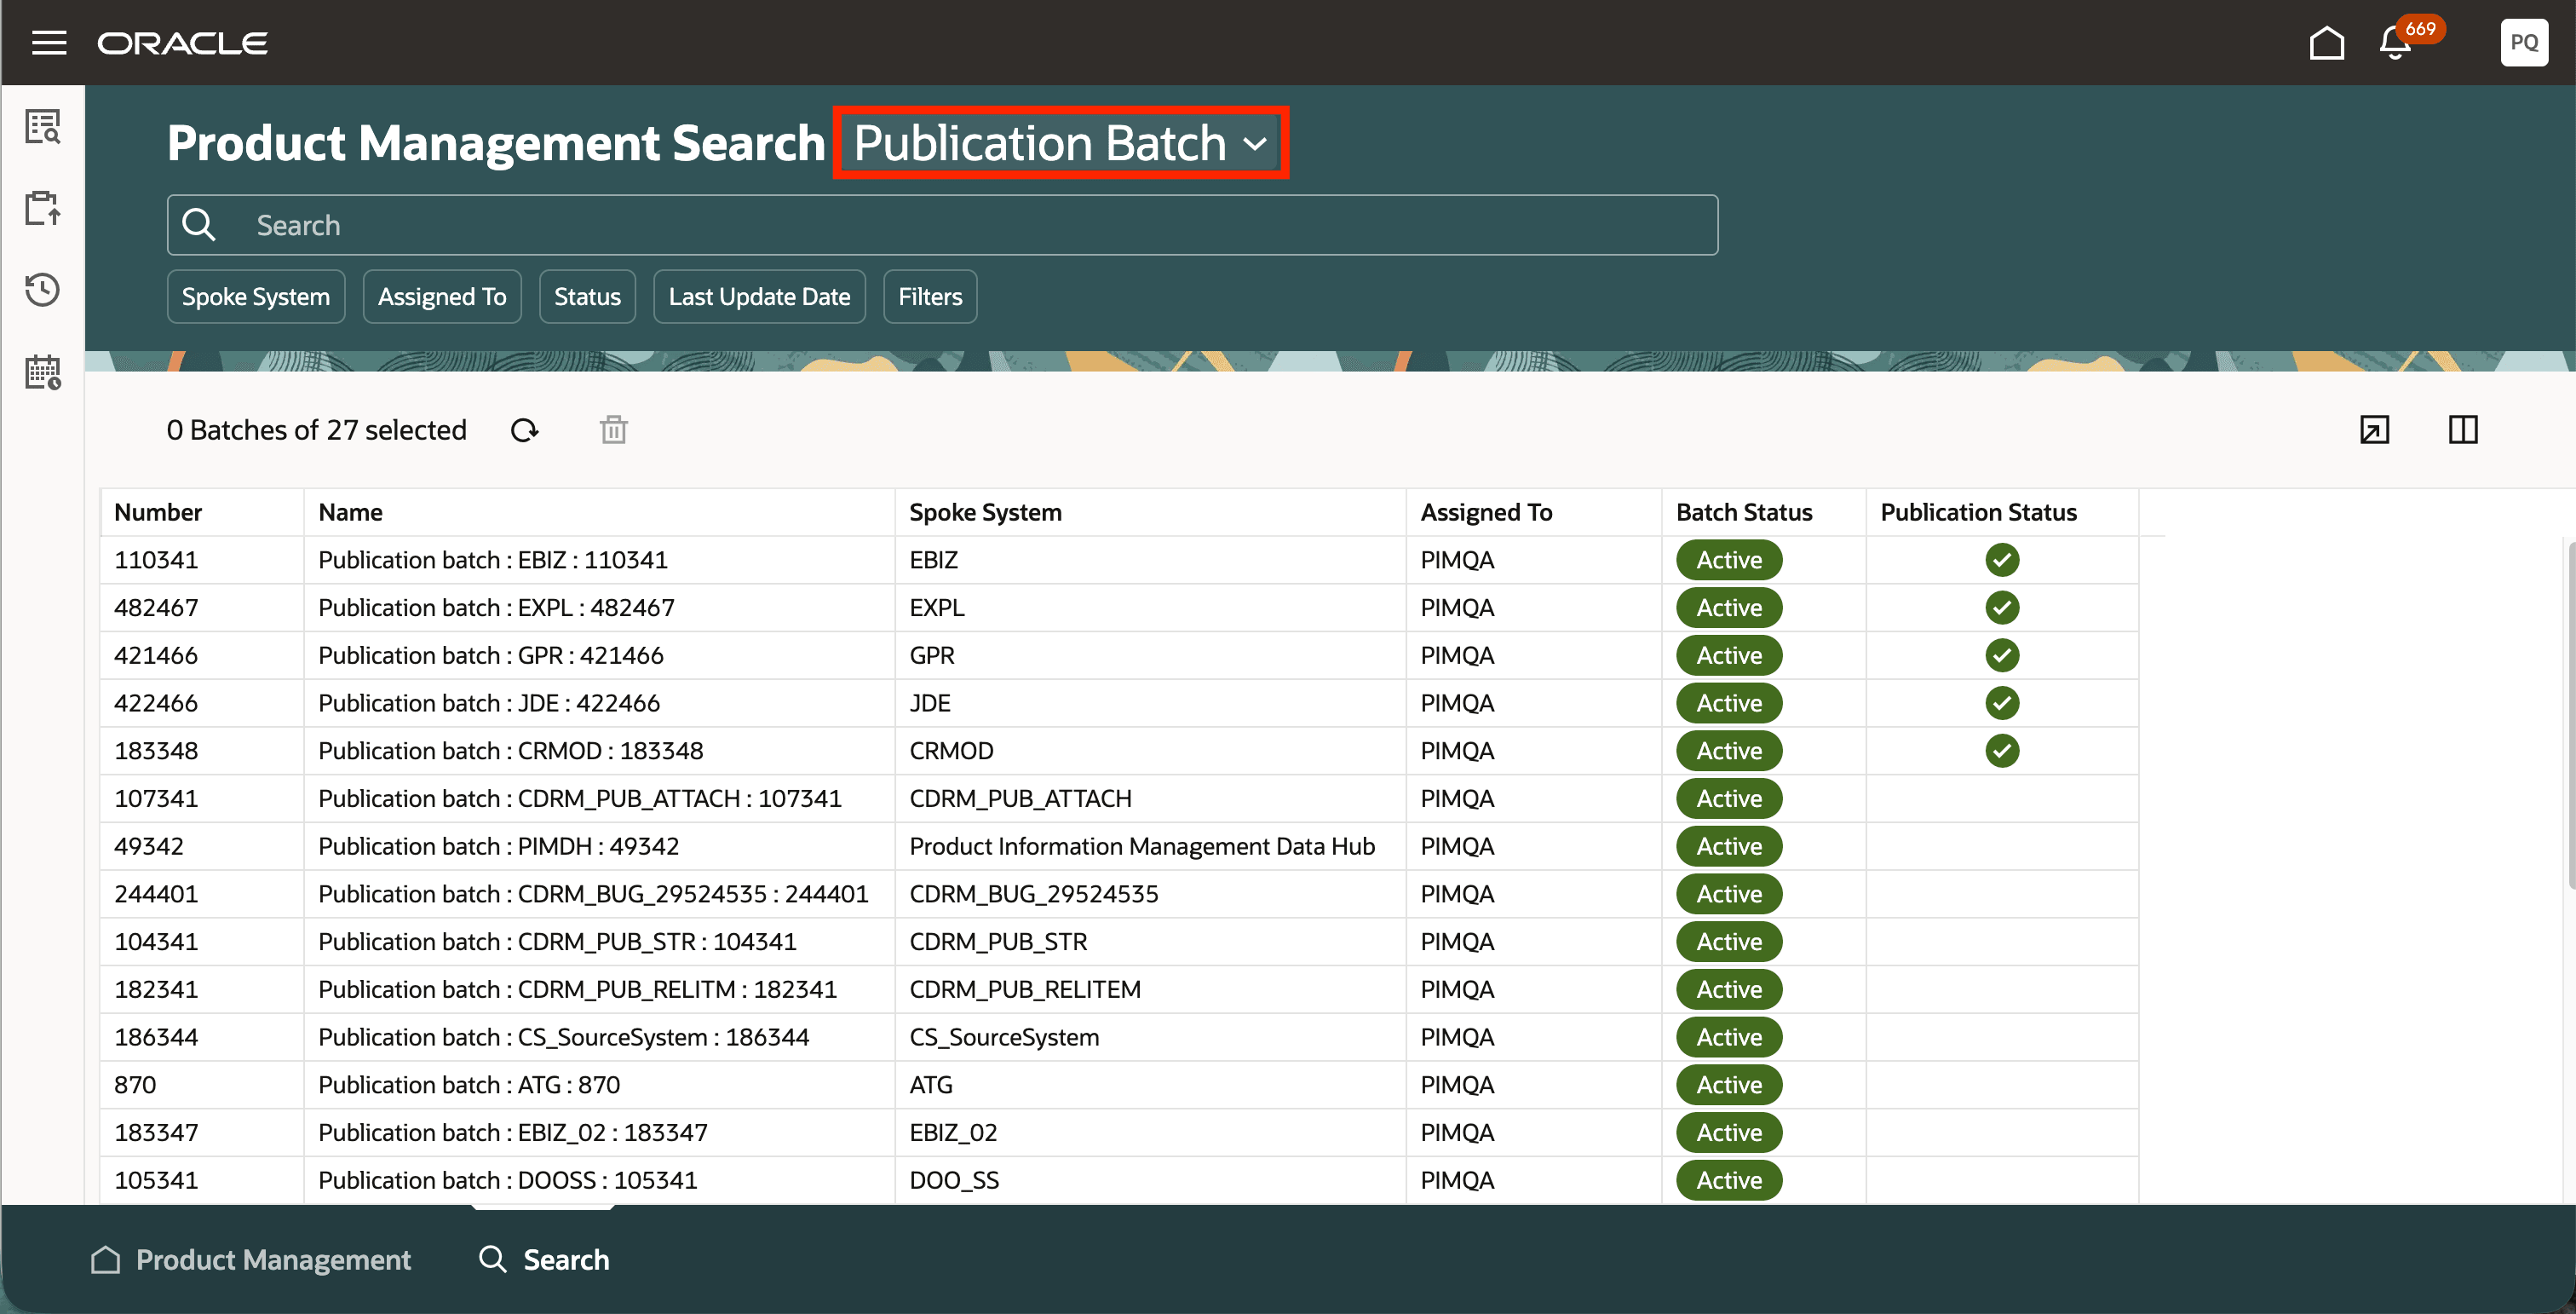Click Active badge for batch 186344

click(x=1729, y=1037)
